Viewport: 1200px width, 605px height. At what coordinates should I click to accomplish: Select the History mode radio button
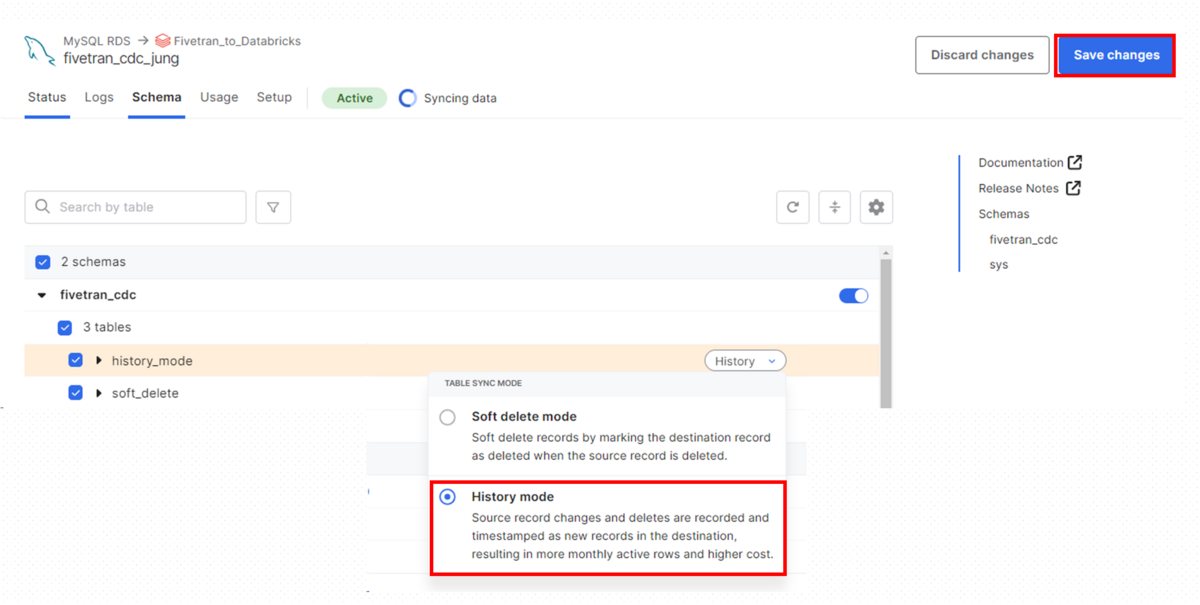pyautogui.click(x=448, y=497)
